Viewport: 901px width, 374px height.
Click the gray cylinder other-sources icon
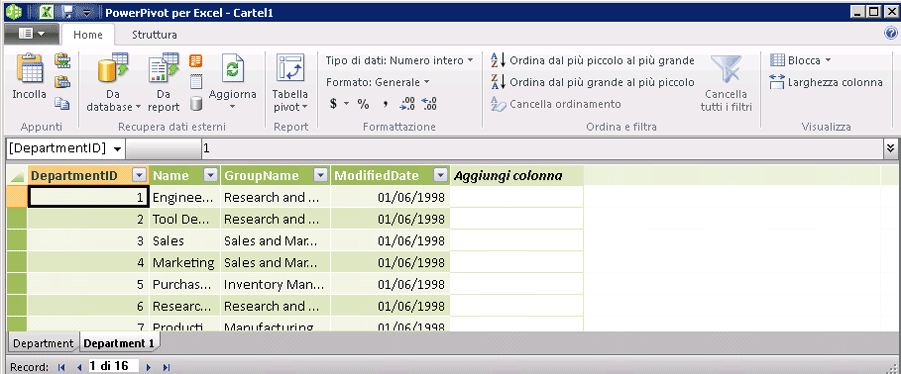point(196,103)
